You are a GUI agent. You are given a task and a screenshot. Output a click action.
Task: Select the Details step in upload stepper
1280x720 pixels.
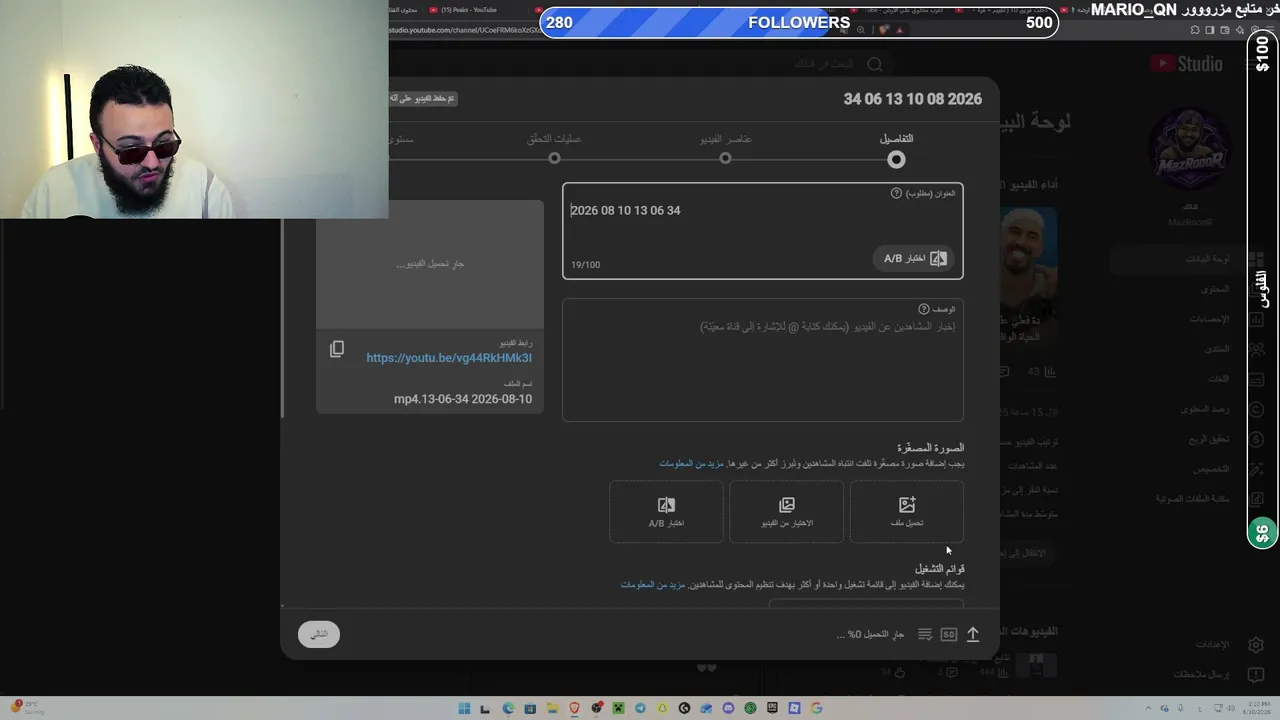click(896, 150)
